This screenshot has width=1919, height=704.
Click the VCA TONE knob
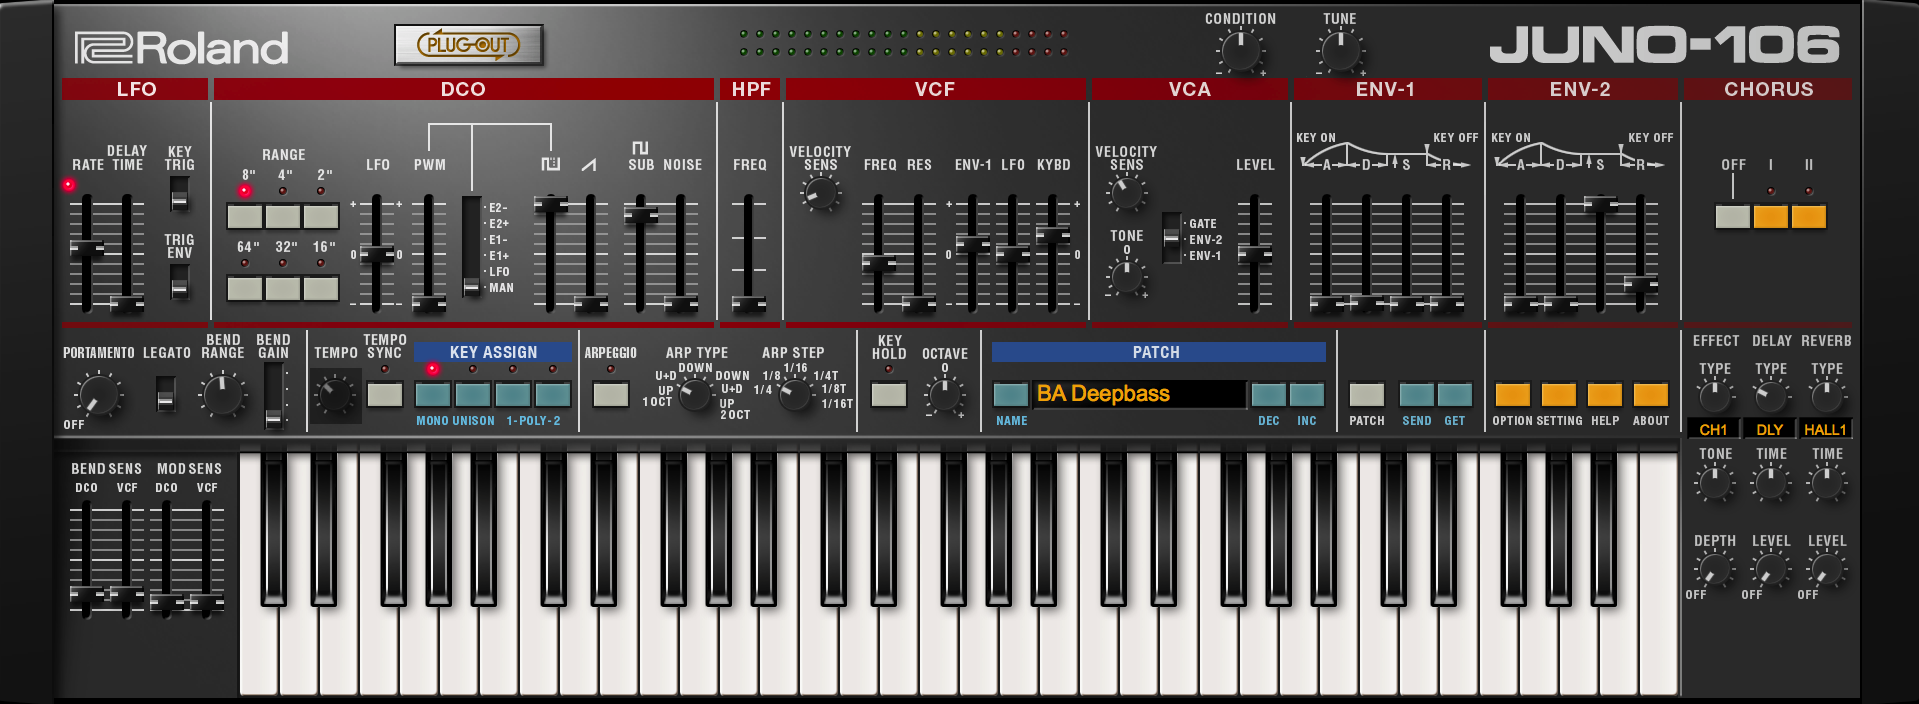pyautogui.click(x=1127, y=277)
